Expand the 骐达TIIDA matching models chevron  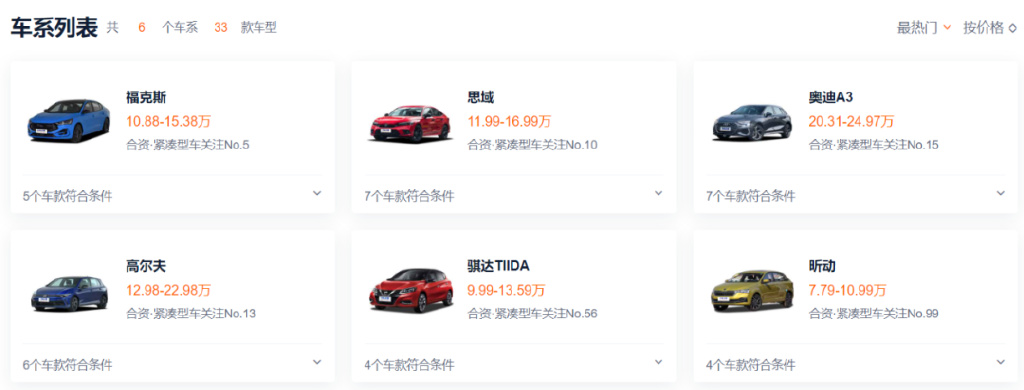click(x=658, y=362)
